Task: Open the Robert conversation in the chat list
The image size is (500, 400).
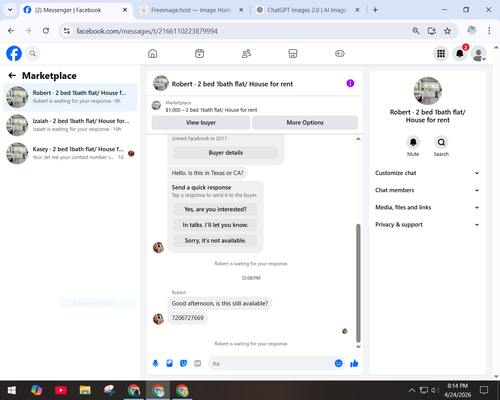Action: [x=70, y=97]
